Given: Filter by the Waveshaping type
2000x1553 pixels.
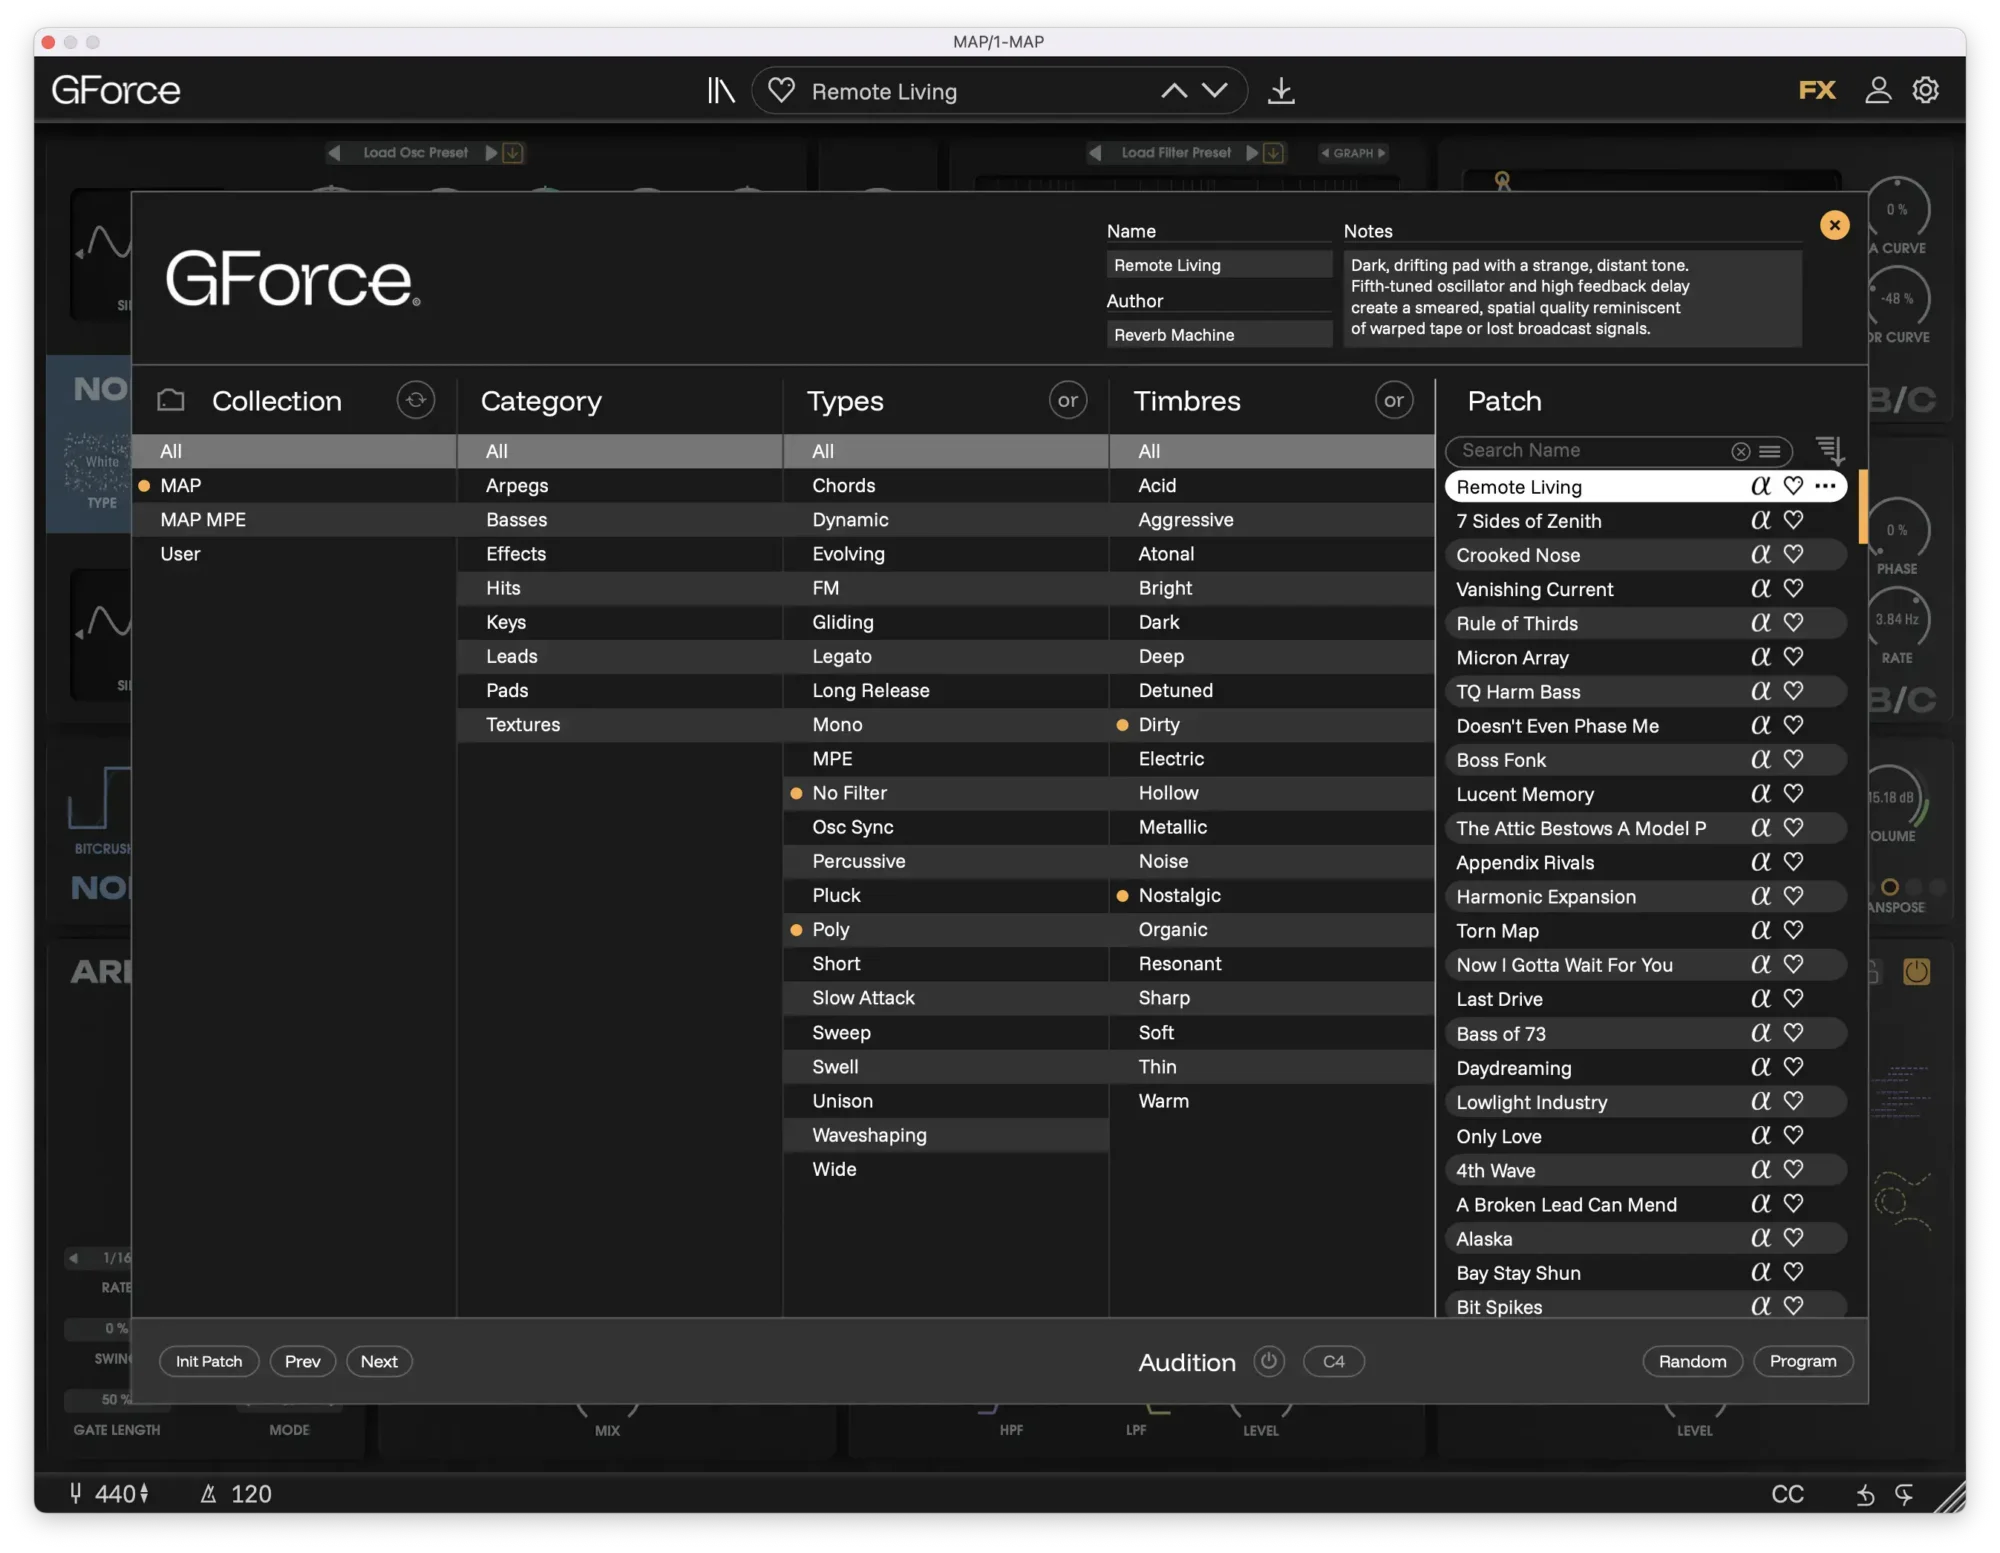Looking at the screenshot, I should point(946,1135).
